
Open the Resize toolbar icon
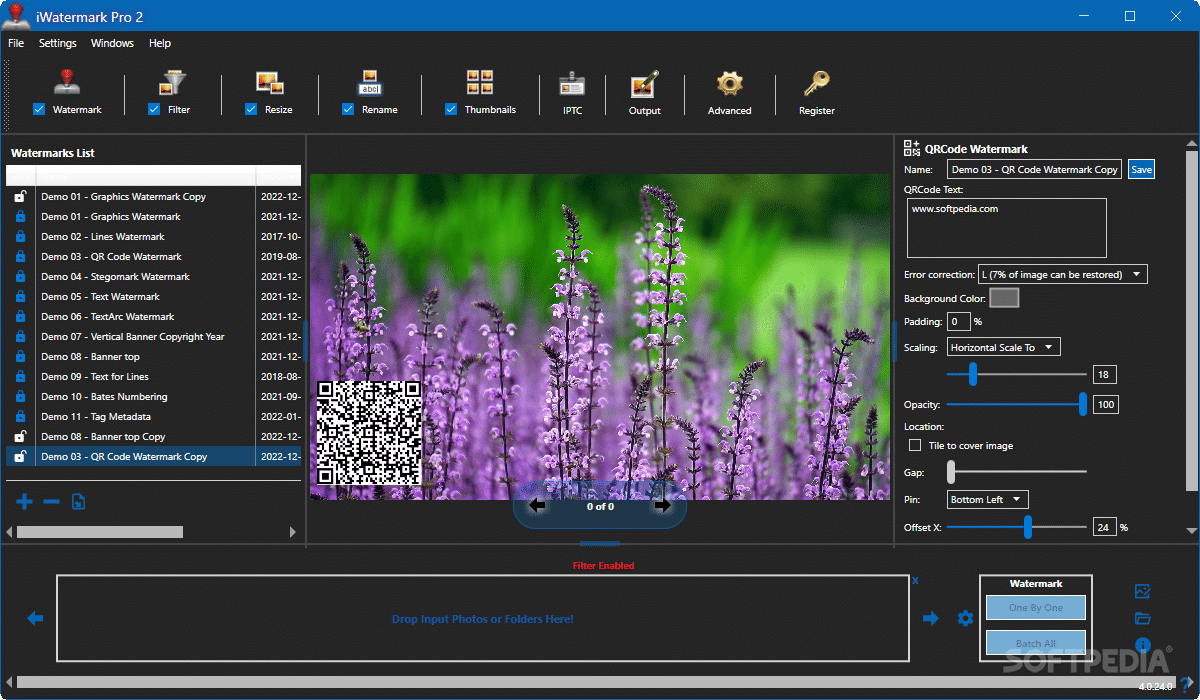[x=269, y=83]
